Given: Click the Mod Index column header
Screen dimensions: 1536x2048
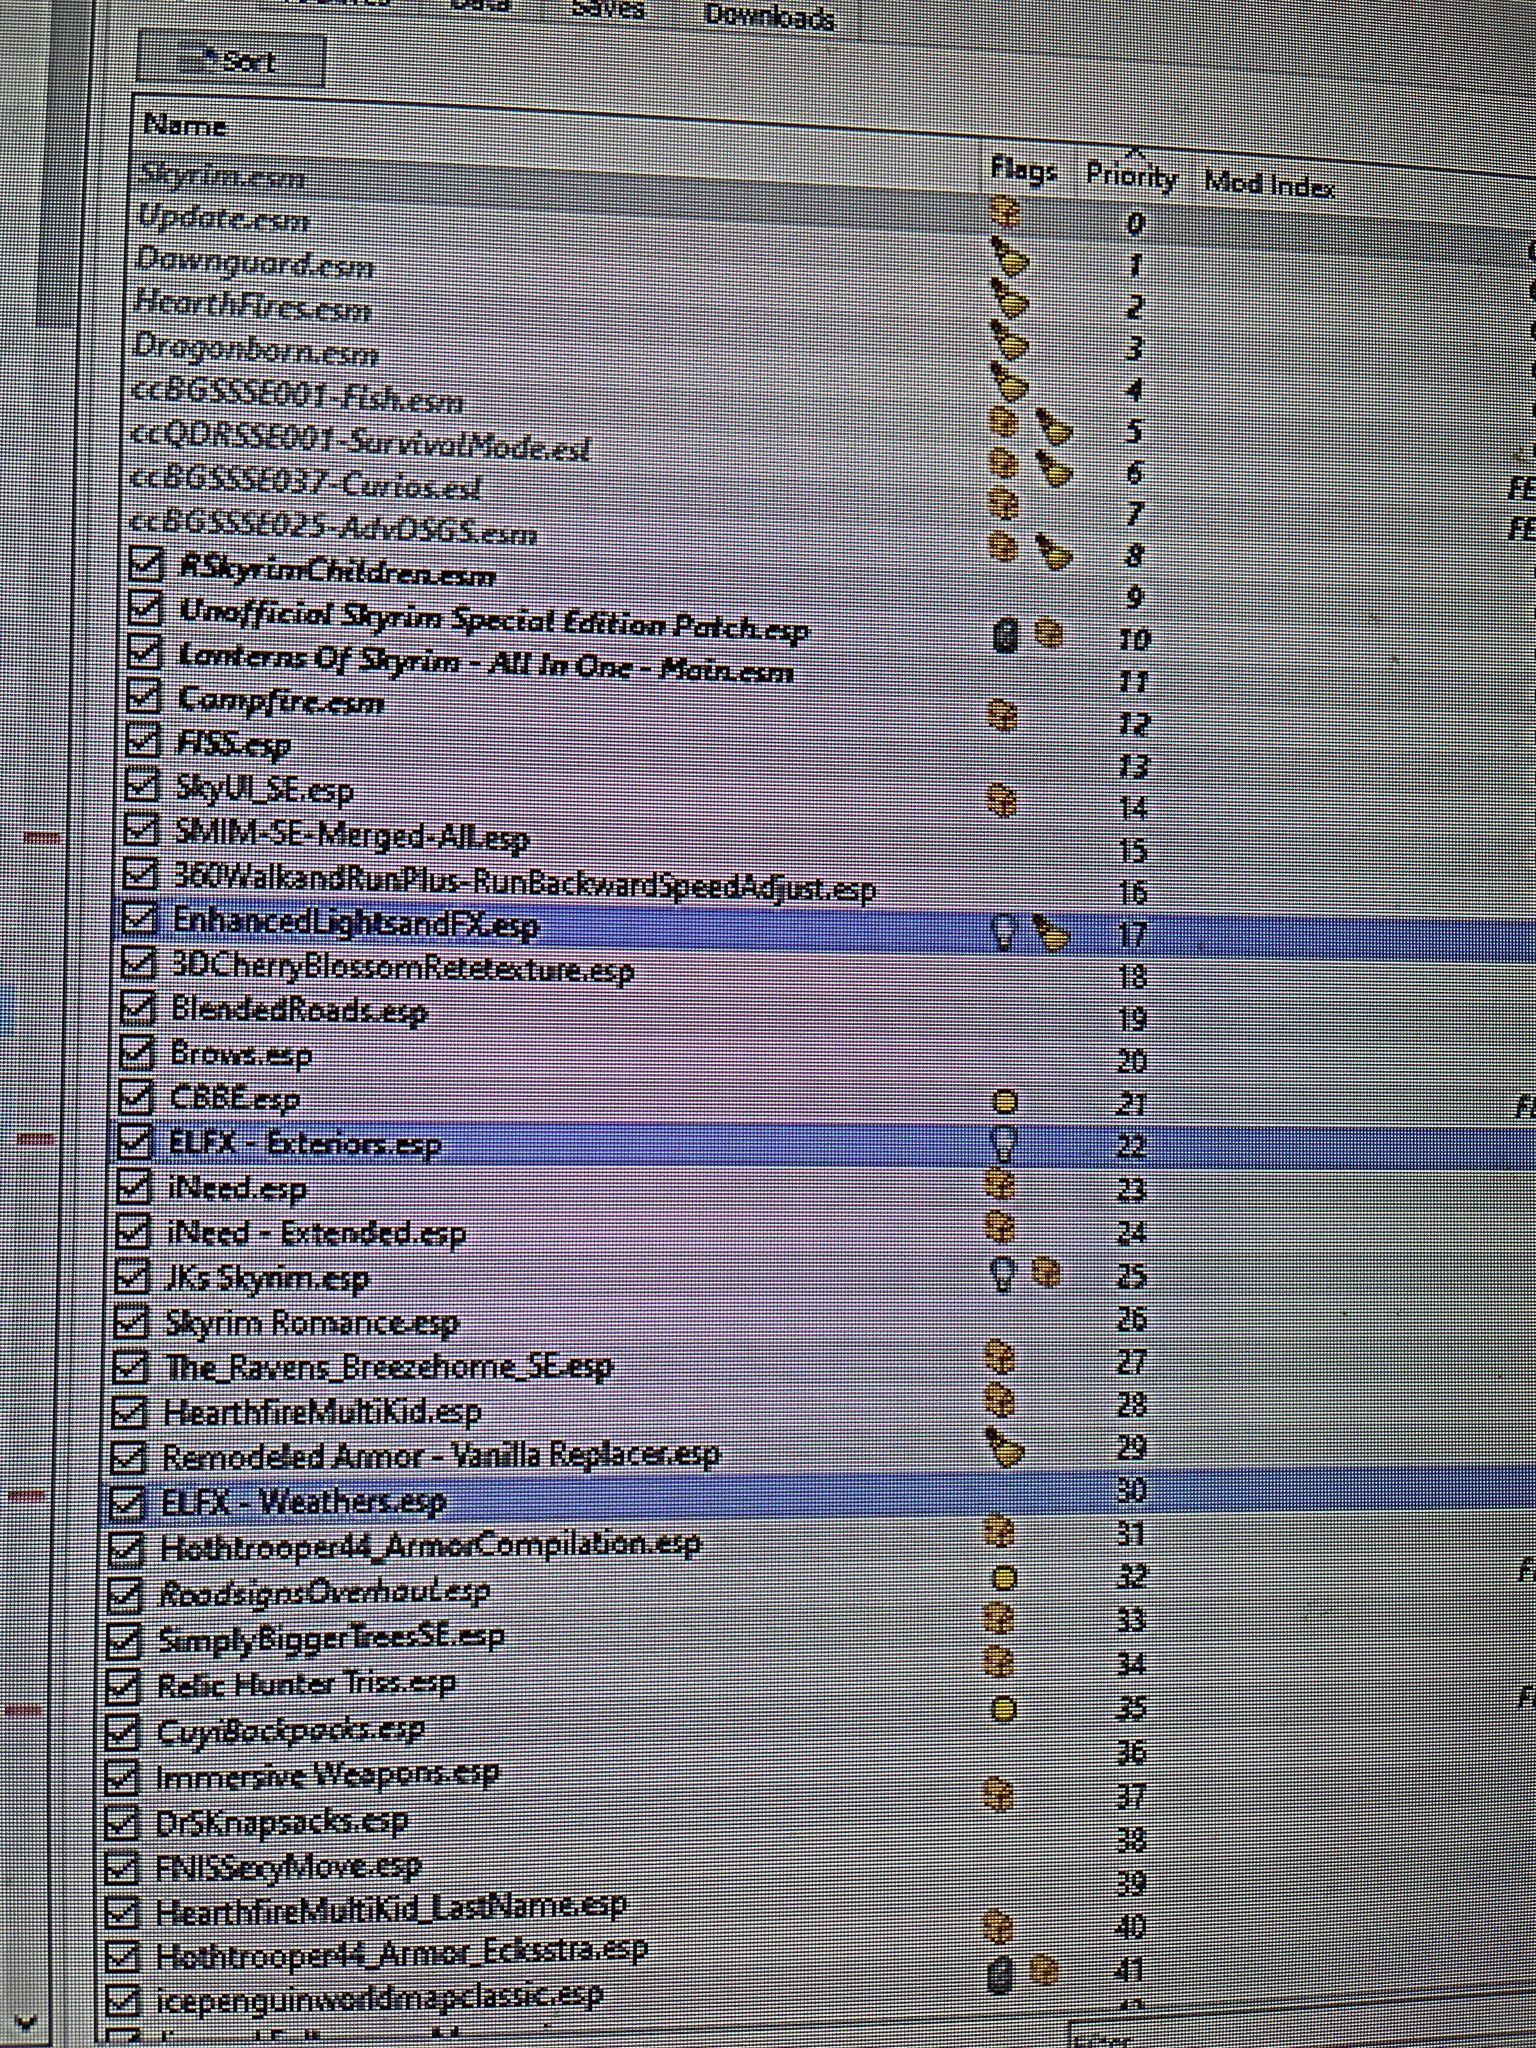Looking at the screenshot, I should point(1269,184).
